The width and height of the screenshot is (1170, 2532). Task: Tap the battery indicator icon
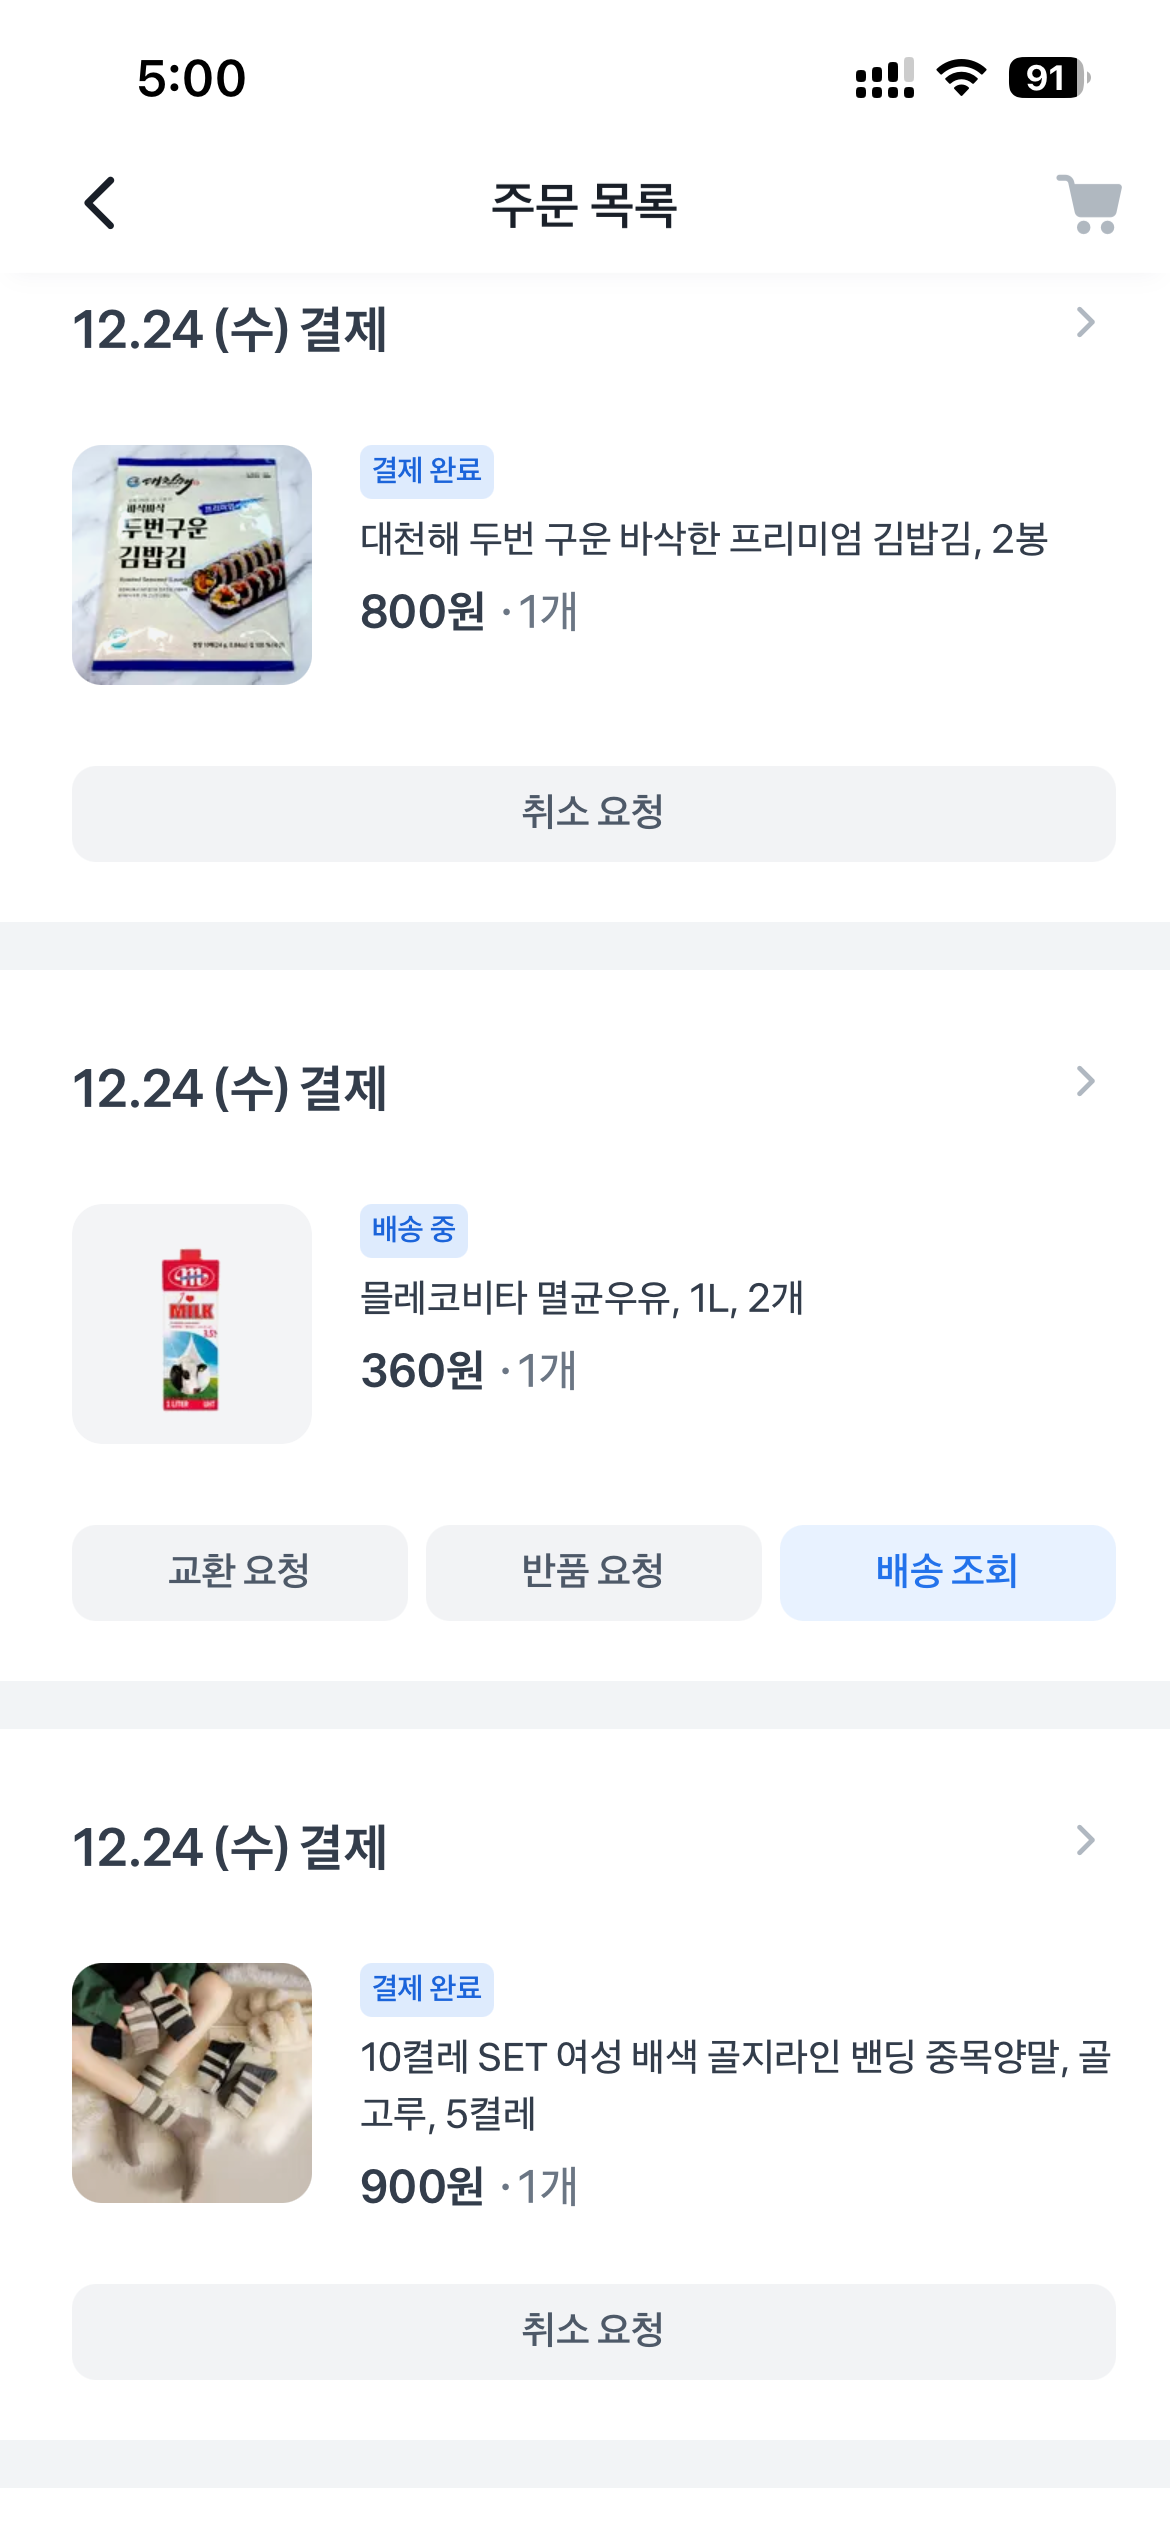click(1048, 78)
